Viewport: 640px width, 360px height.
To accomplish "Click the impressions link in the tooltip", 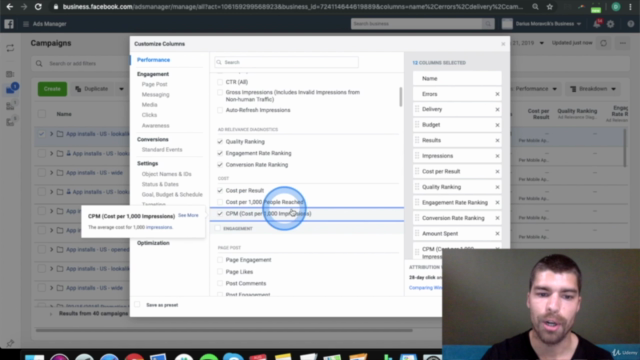I will (159, 227).
